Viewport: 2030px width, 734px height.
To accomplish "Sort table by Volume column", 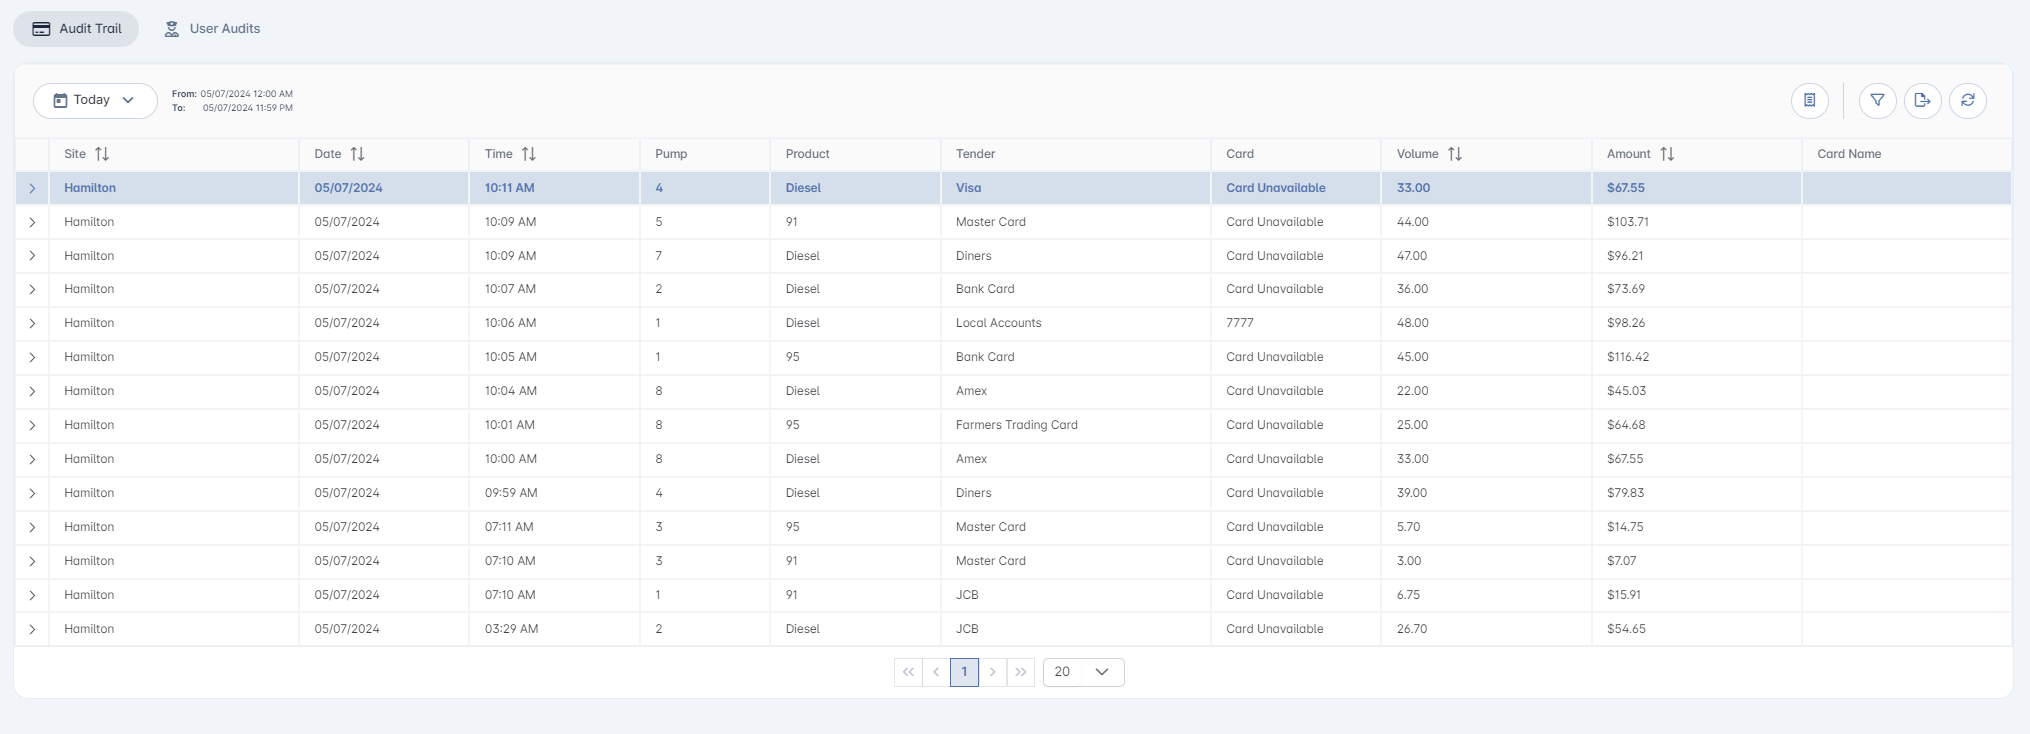I will (x=1455, y=154).
